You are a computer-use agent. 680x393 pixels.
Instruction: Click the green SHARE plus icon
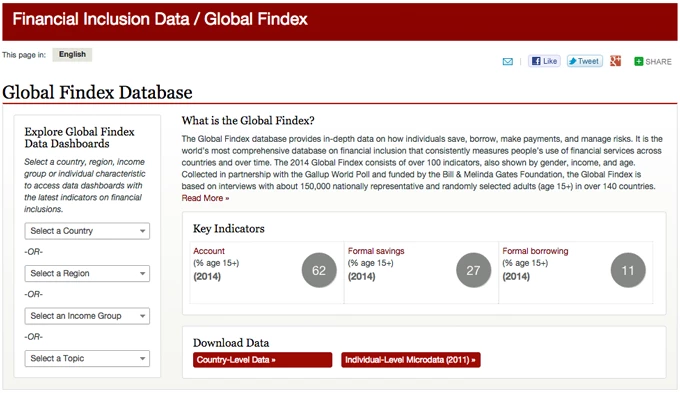[x=638, y=62]
